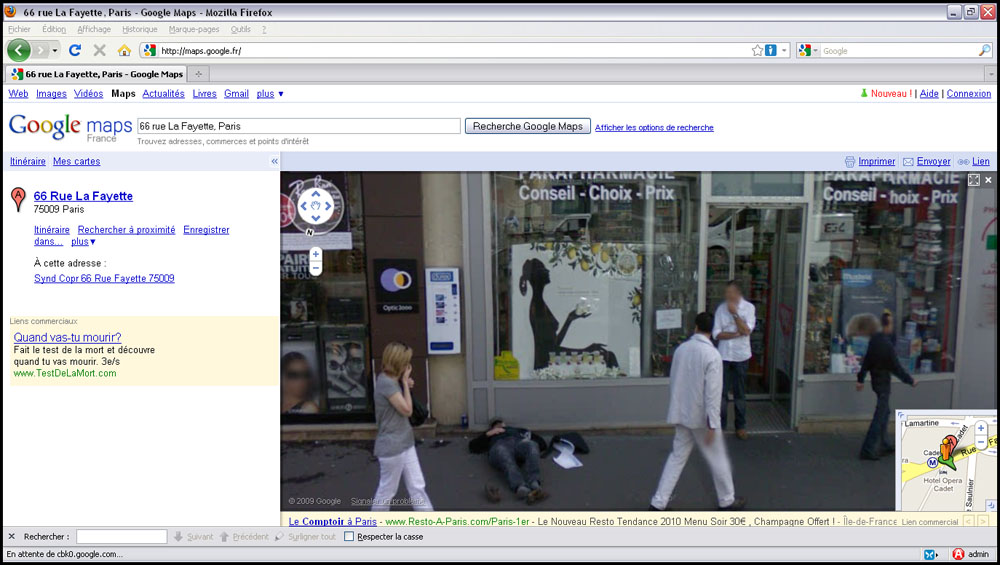
Task: Open the Outils menu
Action: 240,29
